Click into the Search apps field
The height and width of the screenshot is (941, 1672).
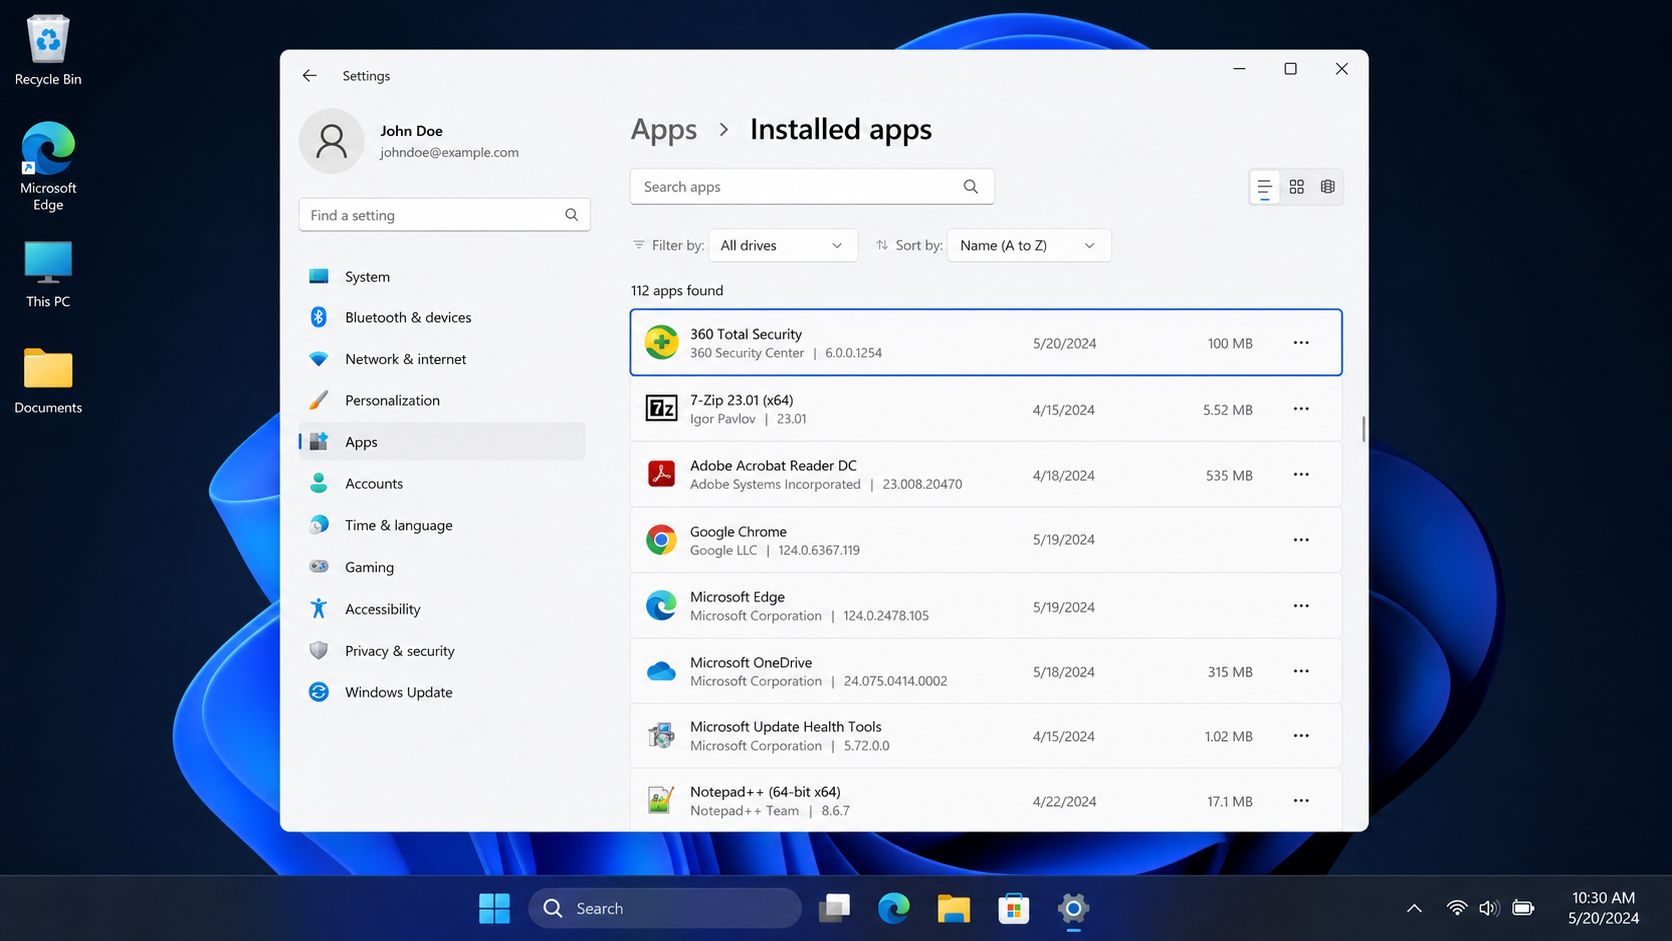point(812,187)
